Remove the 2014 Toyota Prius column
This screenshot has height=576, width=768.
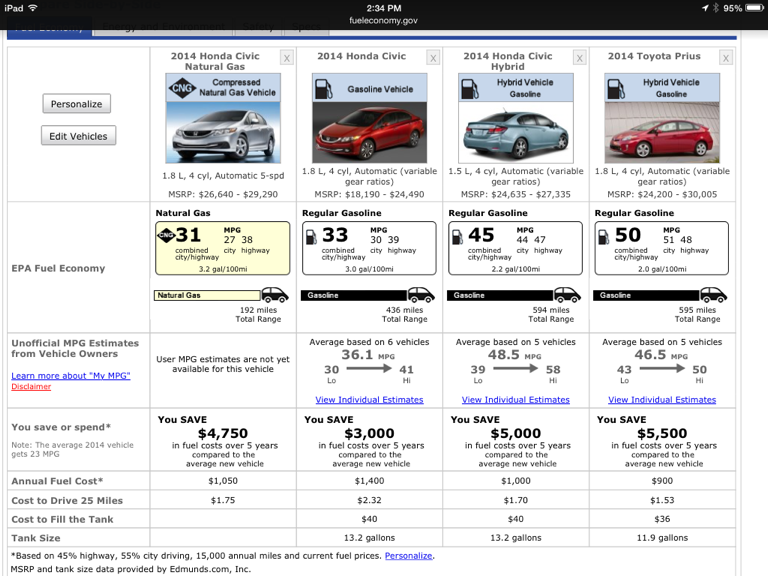726,58
